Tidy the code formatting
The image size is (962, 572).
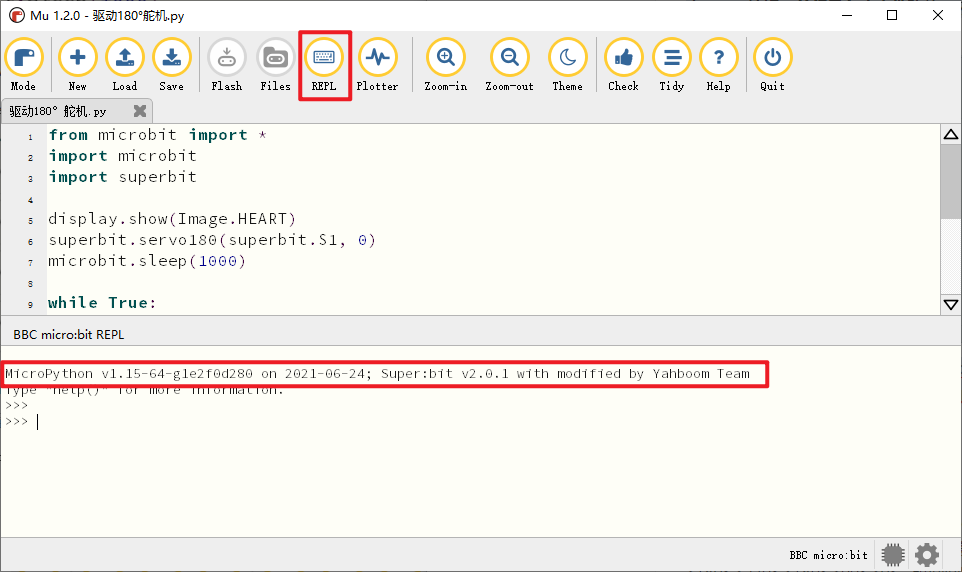point(672,65)
